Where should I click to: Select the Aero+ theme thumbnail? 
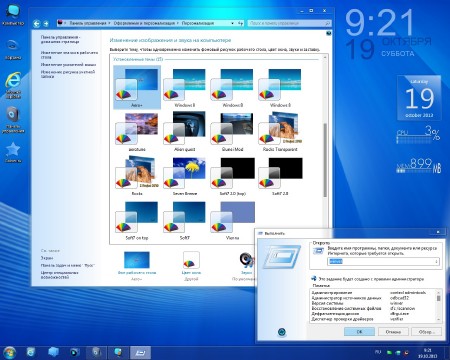(137, 87)
